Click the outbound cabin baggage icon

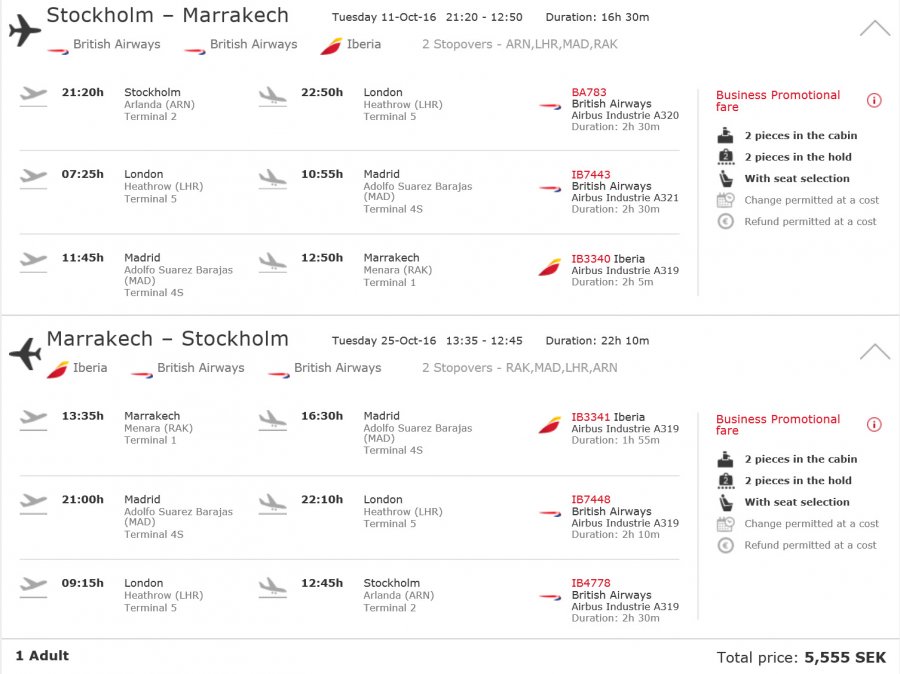[x=726, y=135]
